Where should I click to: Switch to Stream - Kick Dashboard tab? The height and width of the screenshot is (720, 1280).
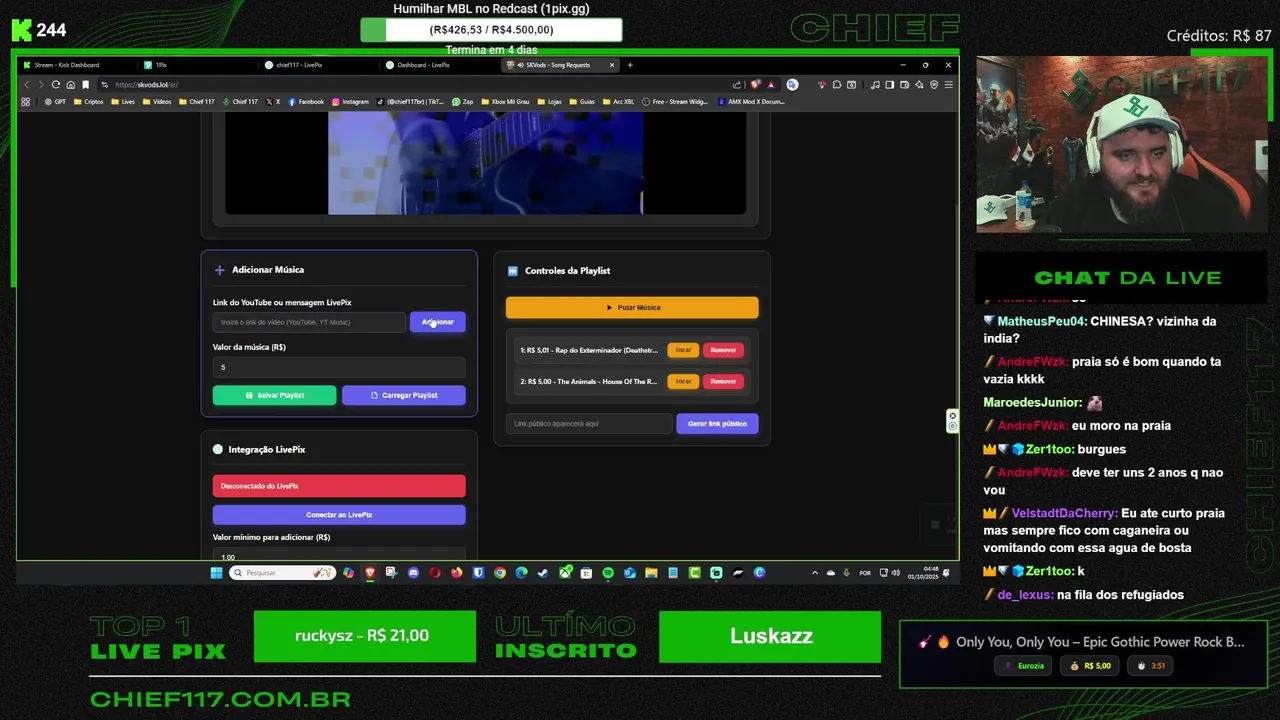[x=76, y=65]
